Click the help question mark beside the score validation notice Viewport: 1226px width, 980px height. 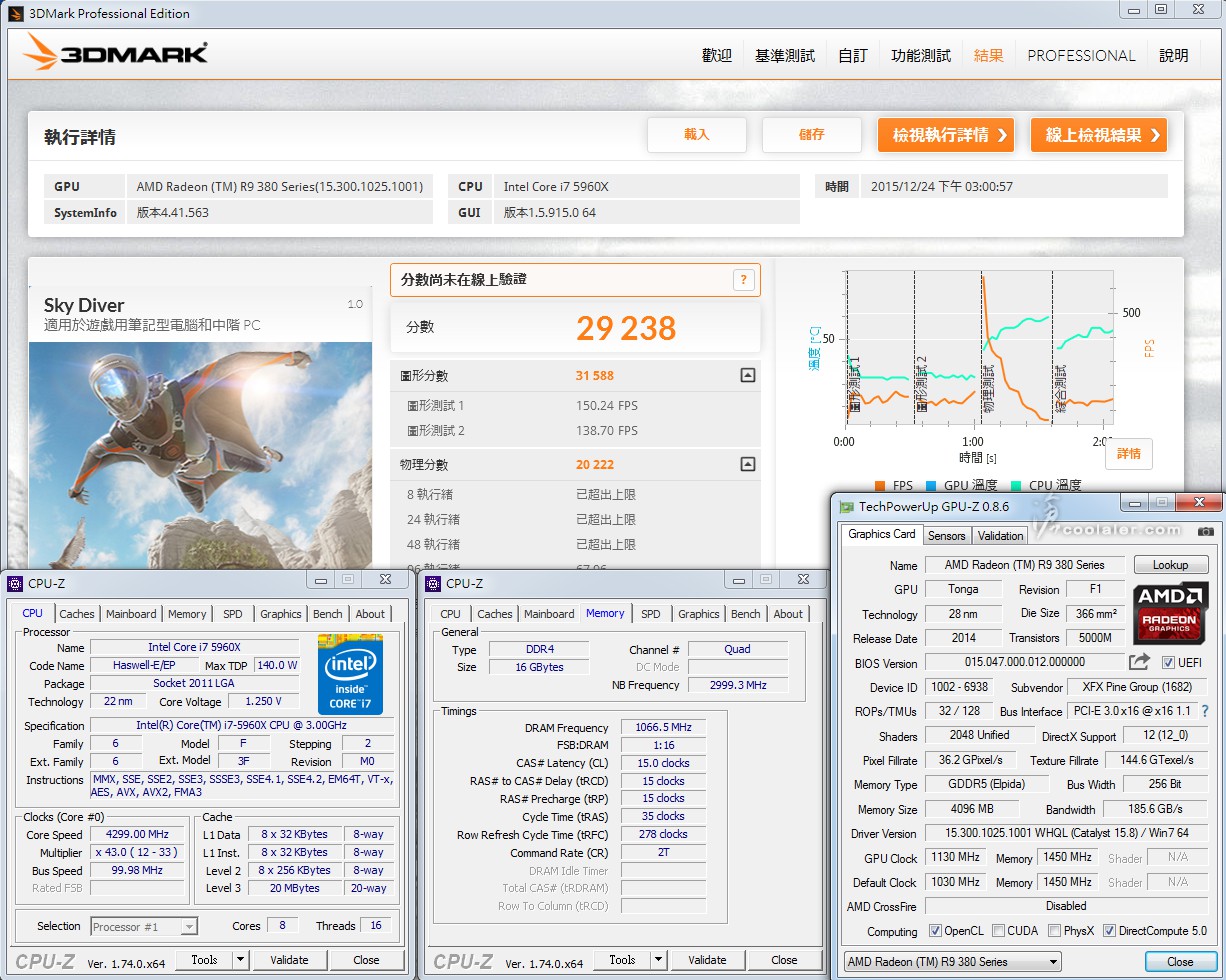743,280
